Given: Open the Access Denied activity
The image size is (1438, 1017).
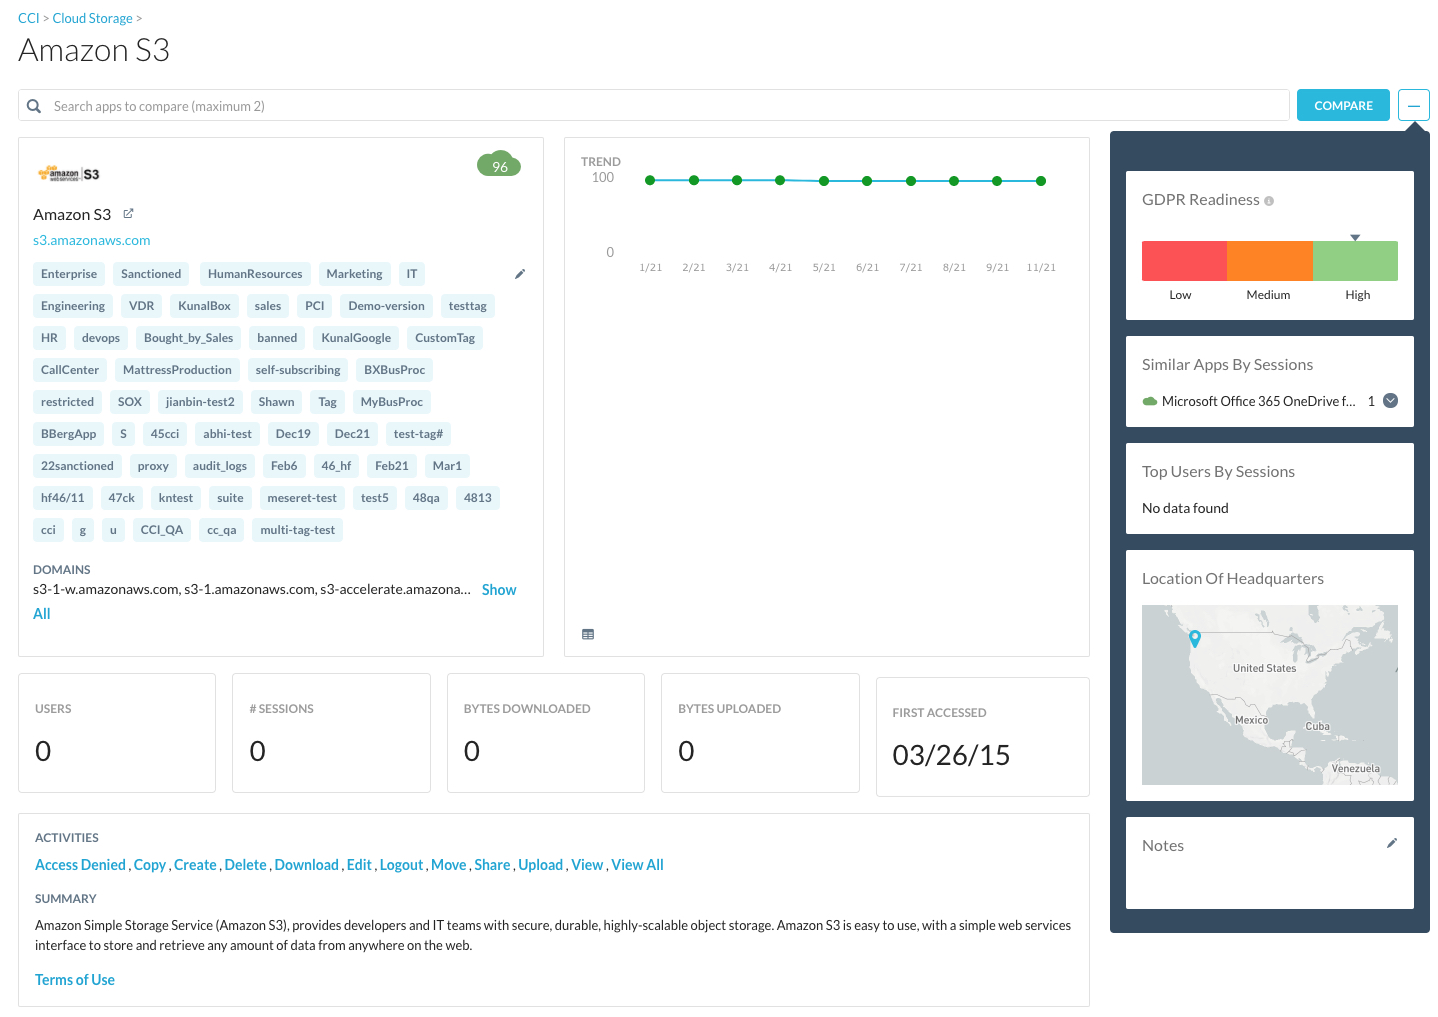Looking at the screenshot, I should click(80, 865).
